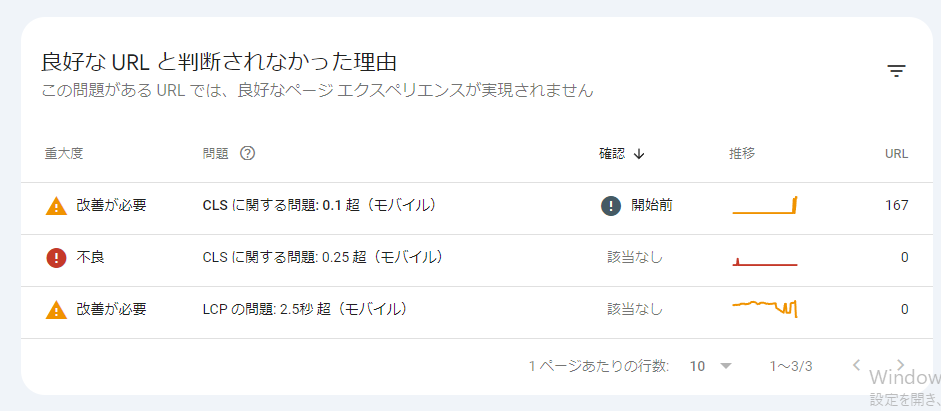Click the 167 URL count

tap(897, 205)
